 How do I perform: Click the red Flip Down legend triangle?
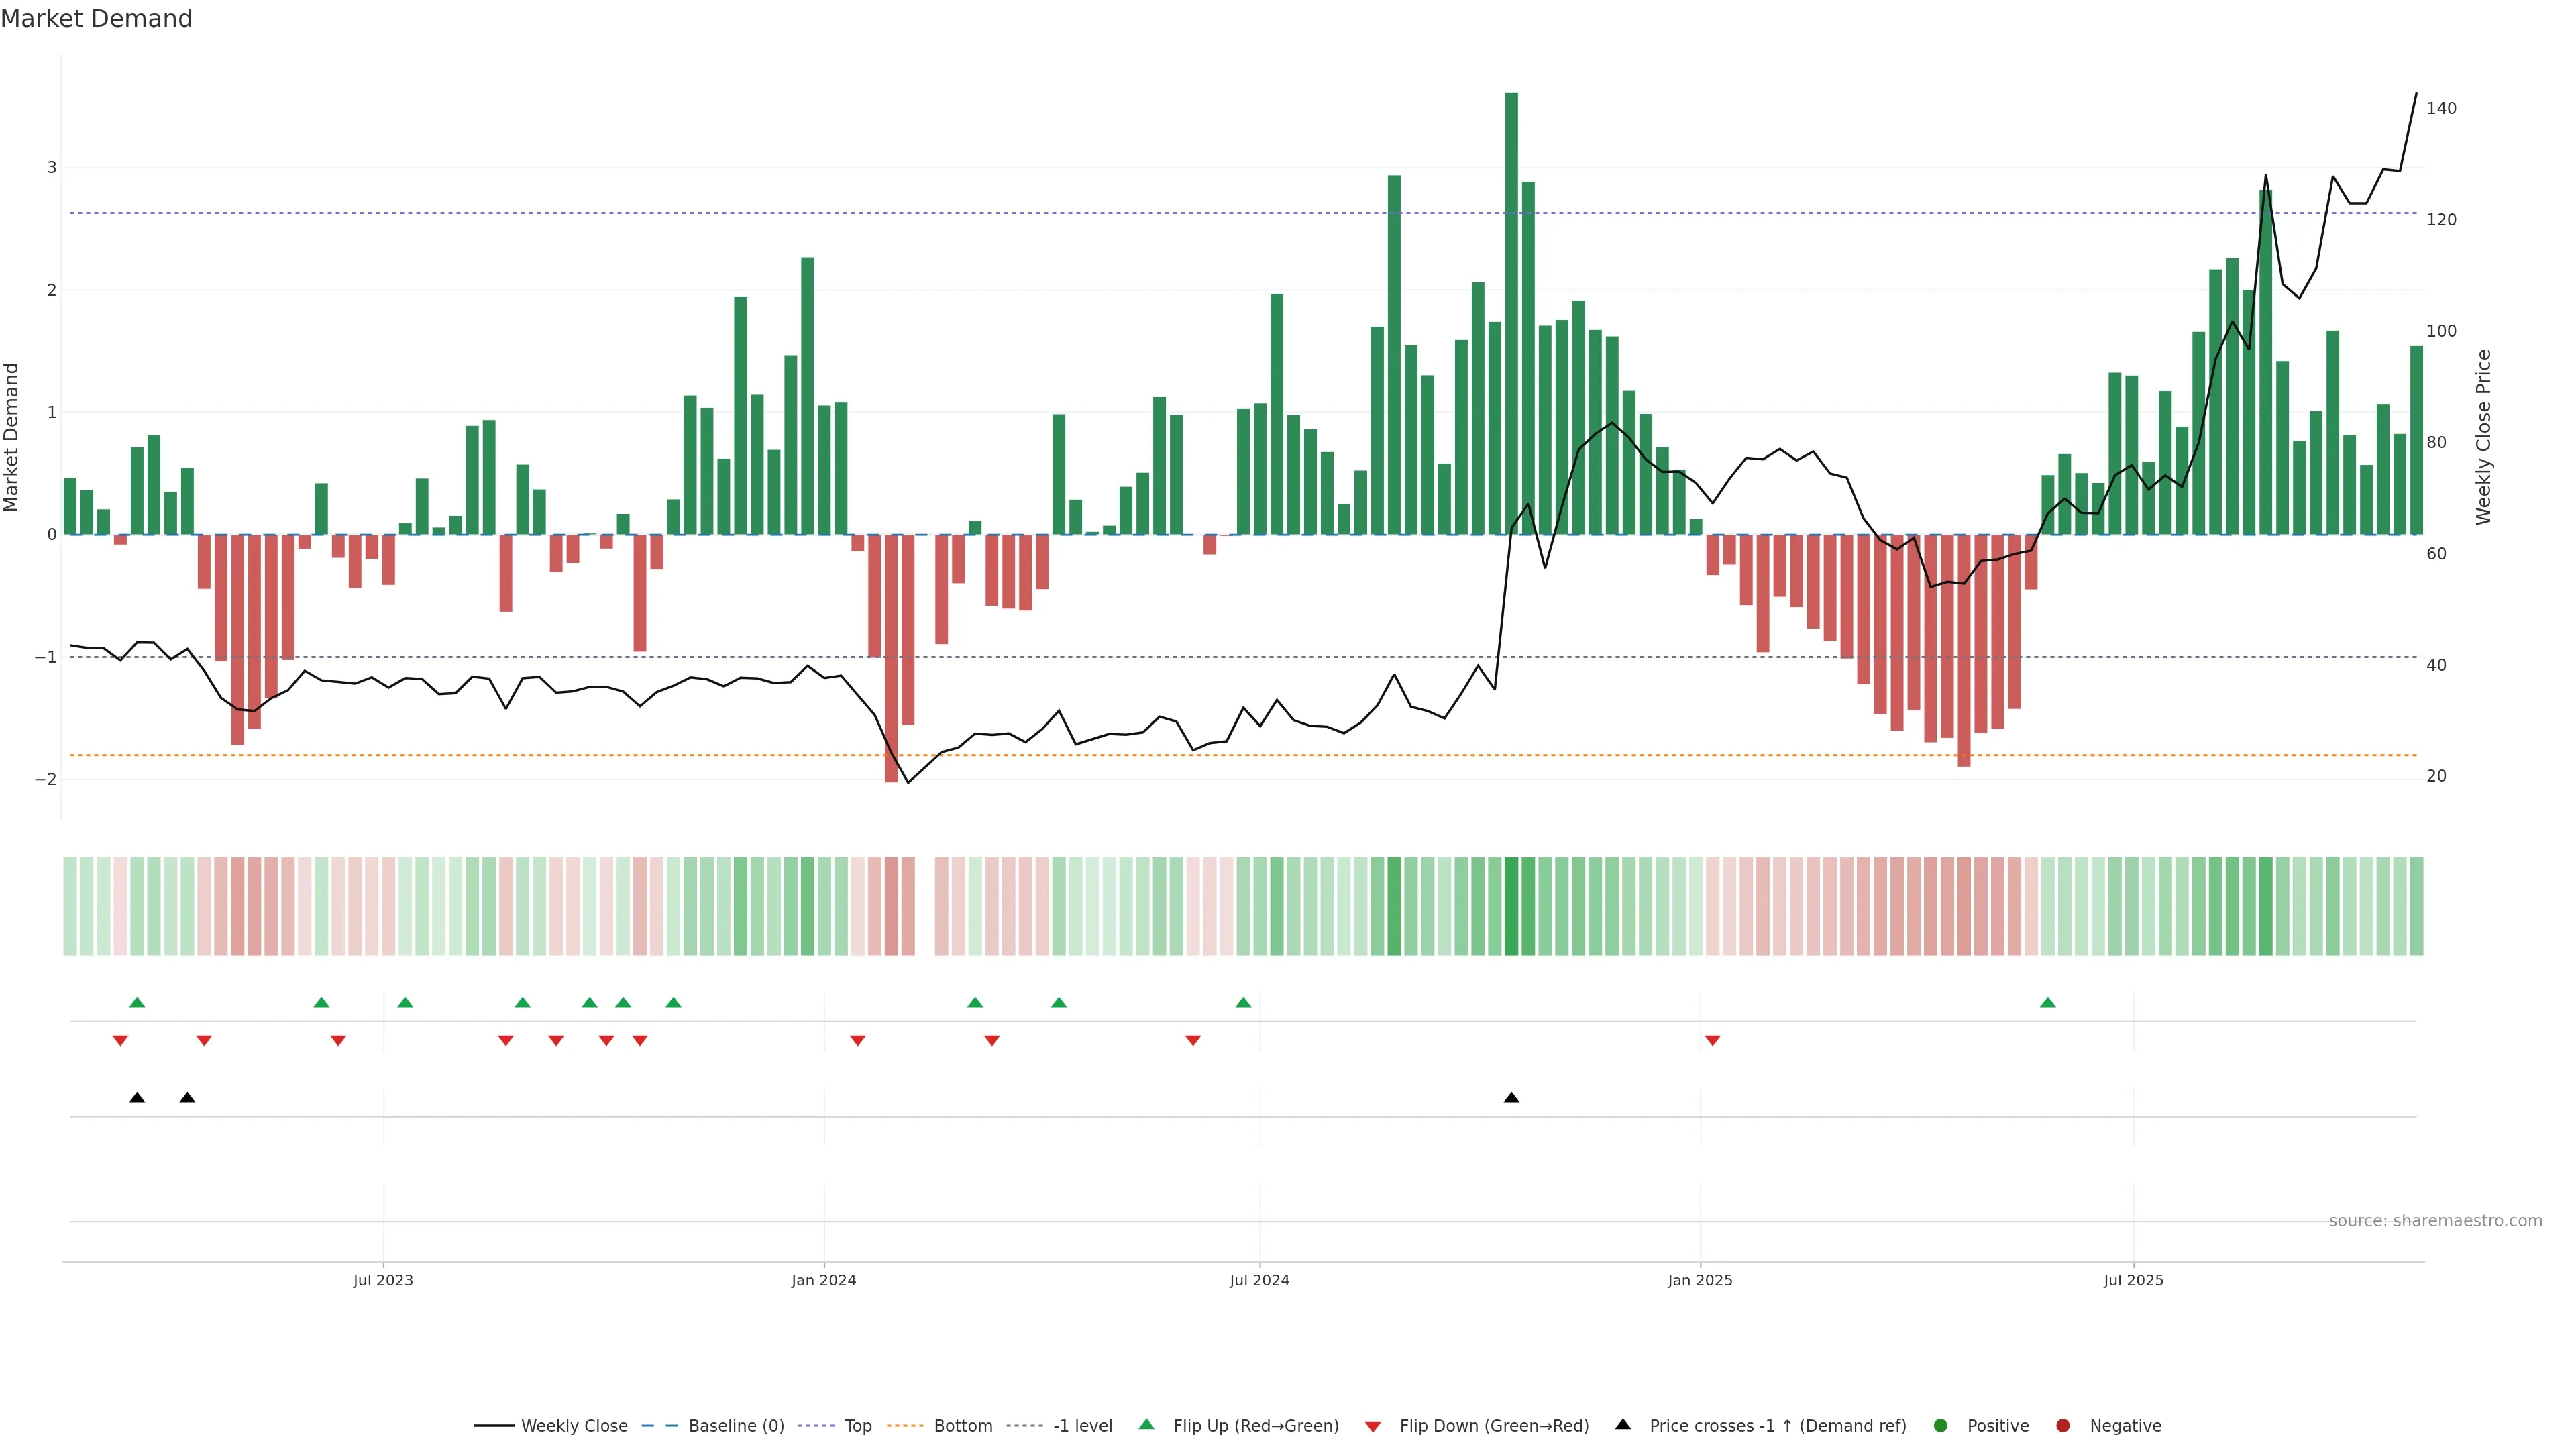pyautogui.click(x=1373, y=1427)
